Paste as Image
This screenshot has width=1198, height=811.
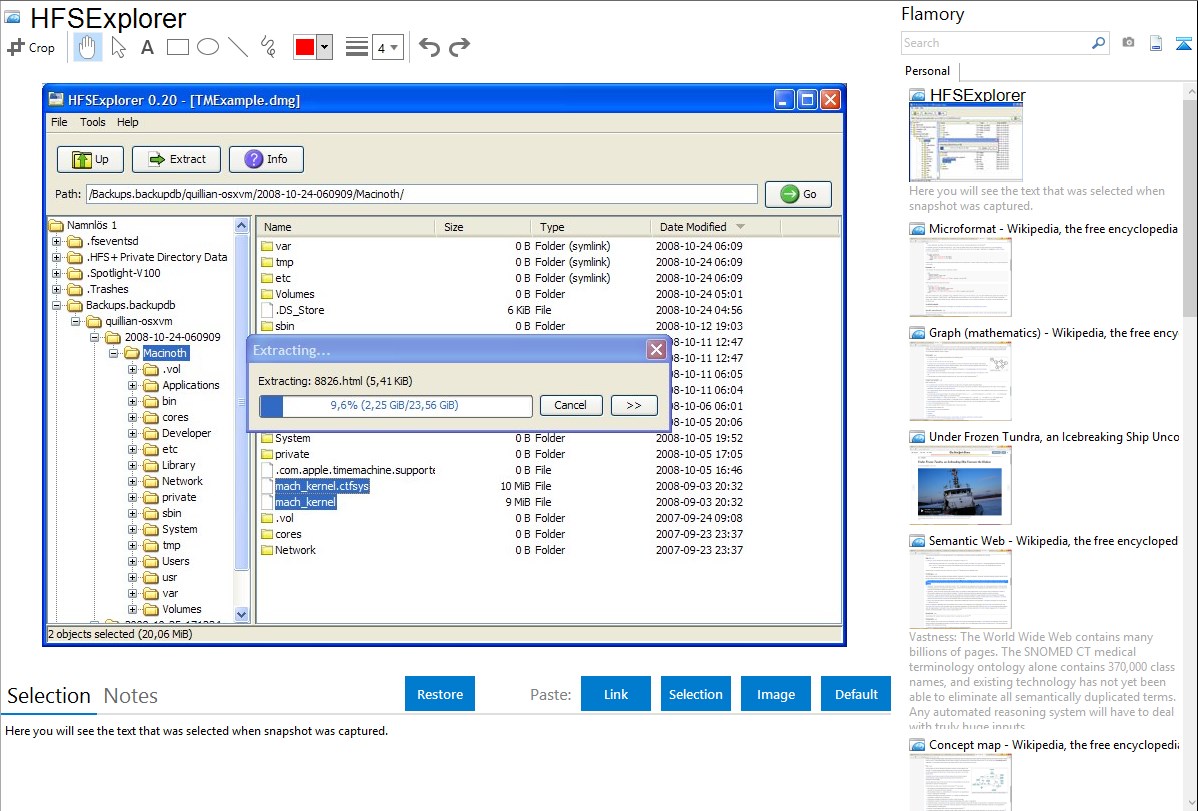pyautogui.click(x=775, y=694)
